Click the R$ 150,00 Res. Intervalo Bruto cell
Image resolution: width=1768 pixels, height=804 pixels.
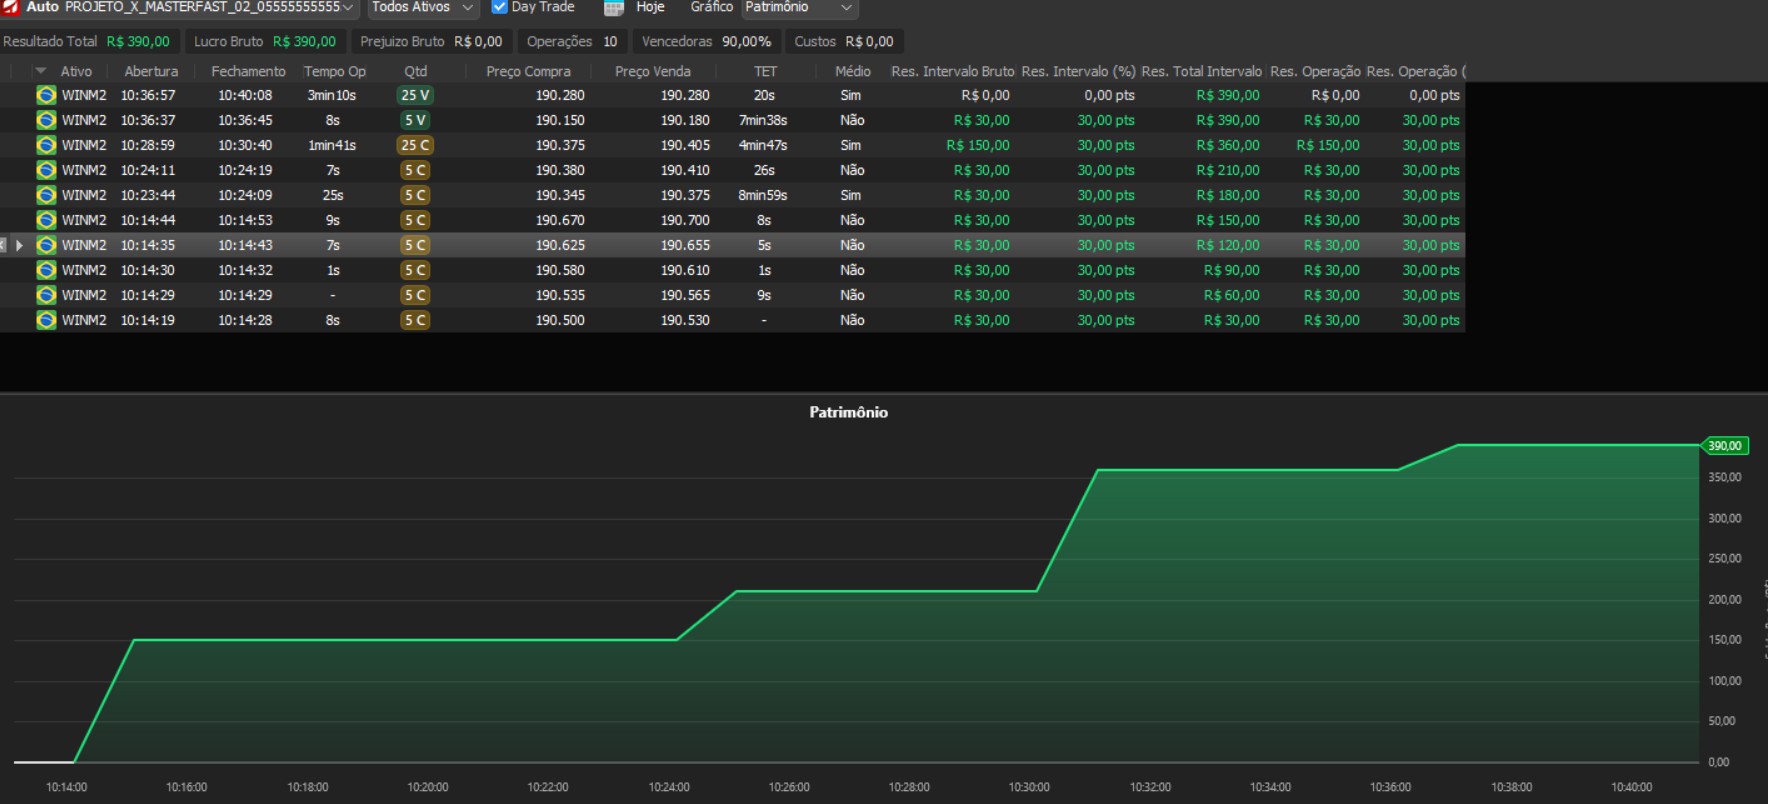978,145
